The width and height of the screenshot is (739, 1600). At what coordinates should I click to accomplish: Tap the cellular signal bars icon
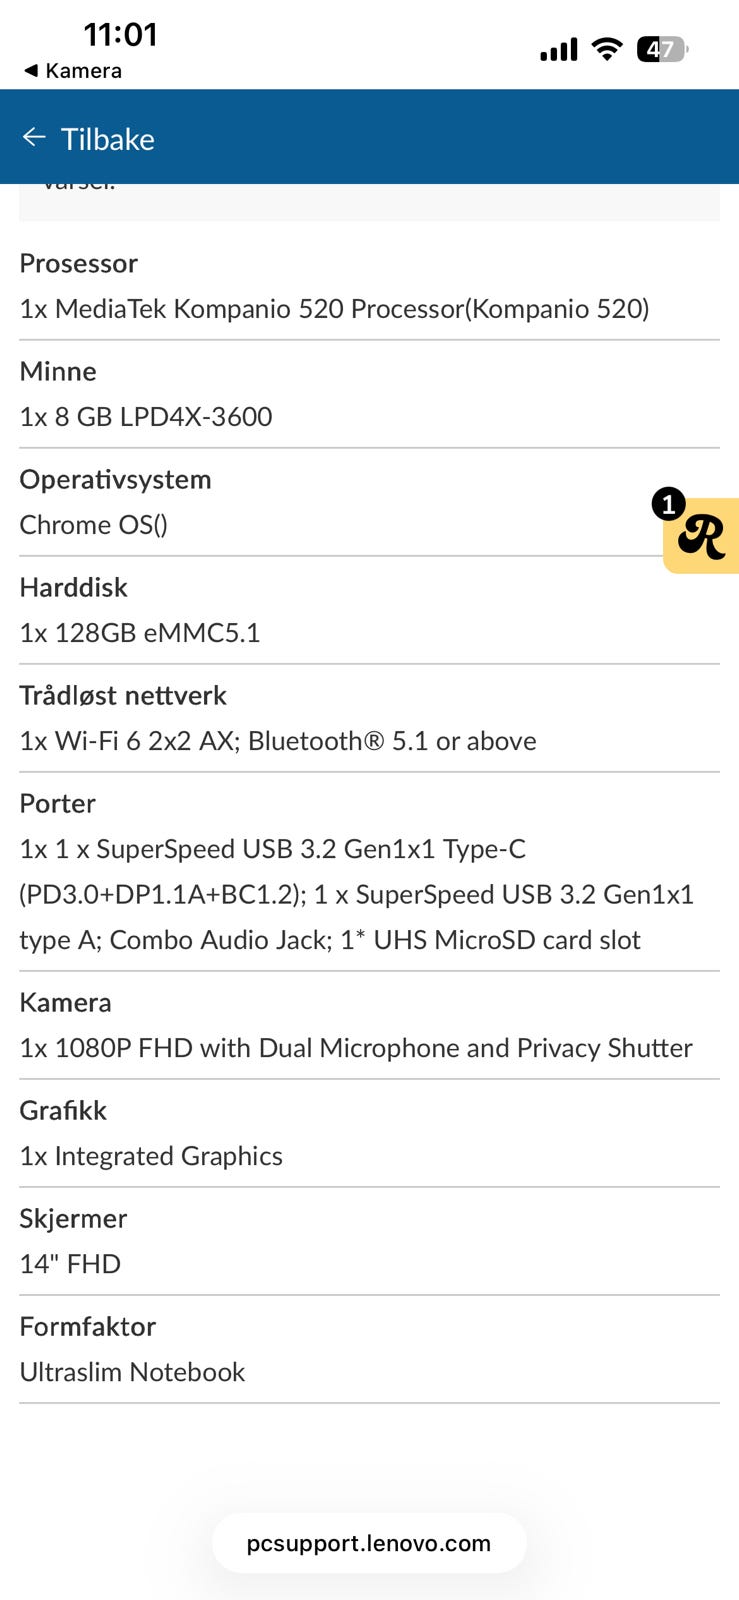558,49
